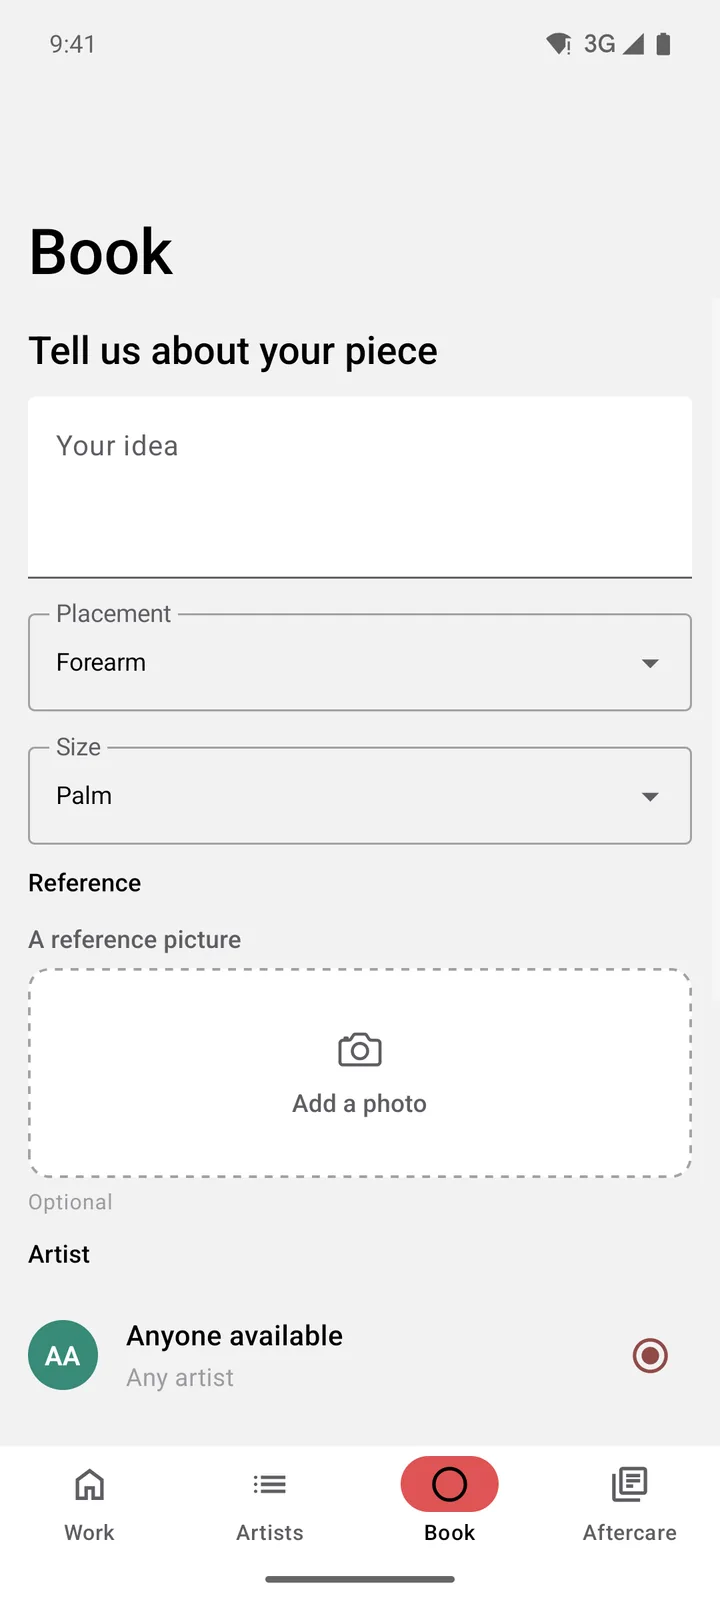Expand the Placement dropdown arrow
The width and height of the screenshot is (720, 1600).
(650, 663)
